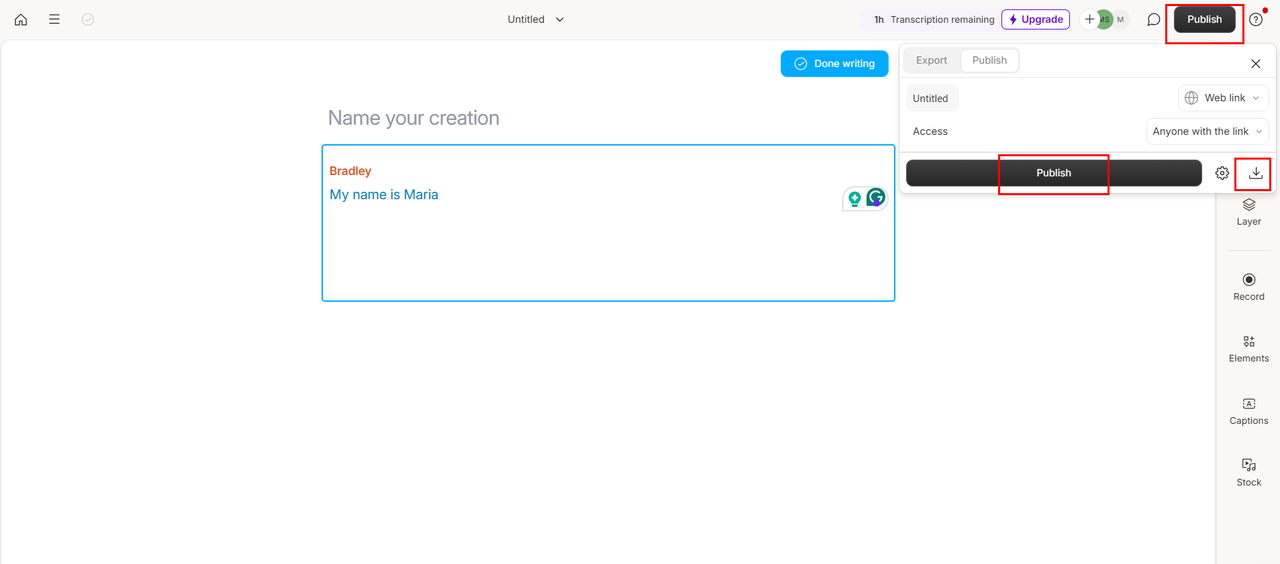Click the Grammarly G icon
Image resolution: width=1280 pixels, height=564 pixels.
click(876, 198)
